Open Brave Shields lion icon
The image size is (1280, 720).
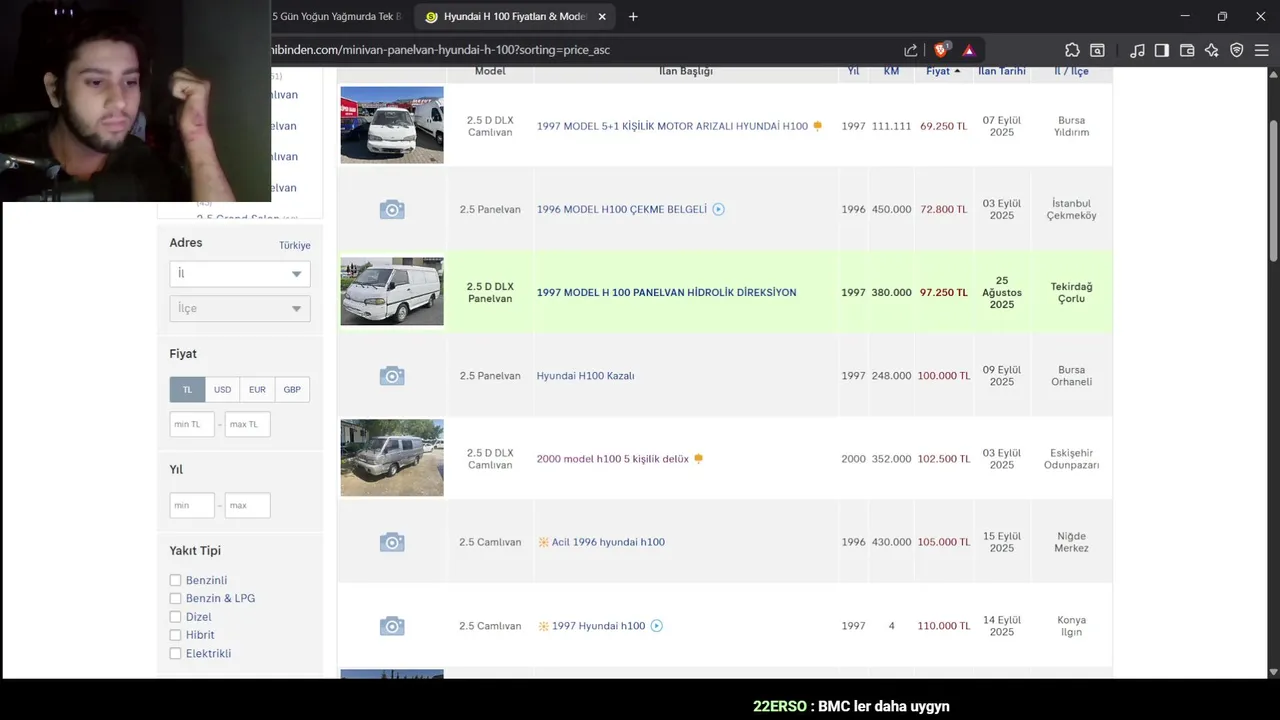[x=940, y=50]
